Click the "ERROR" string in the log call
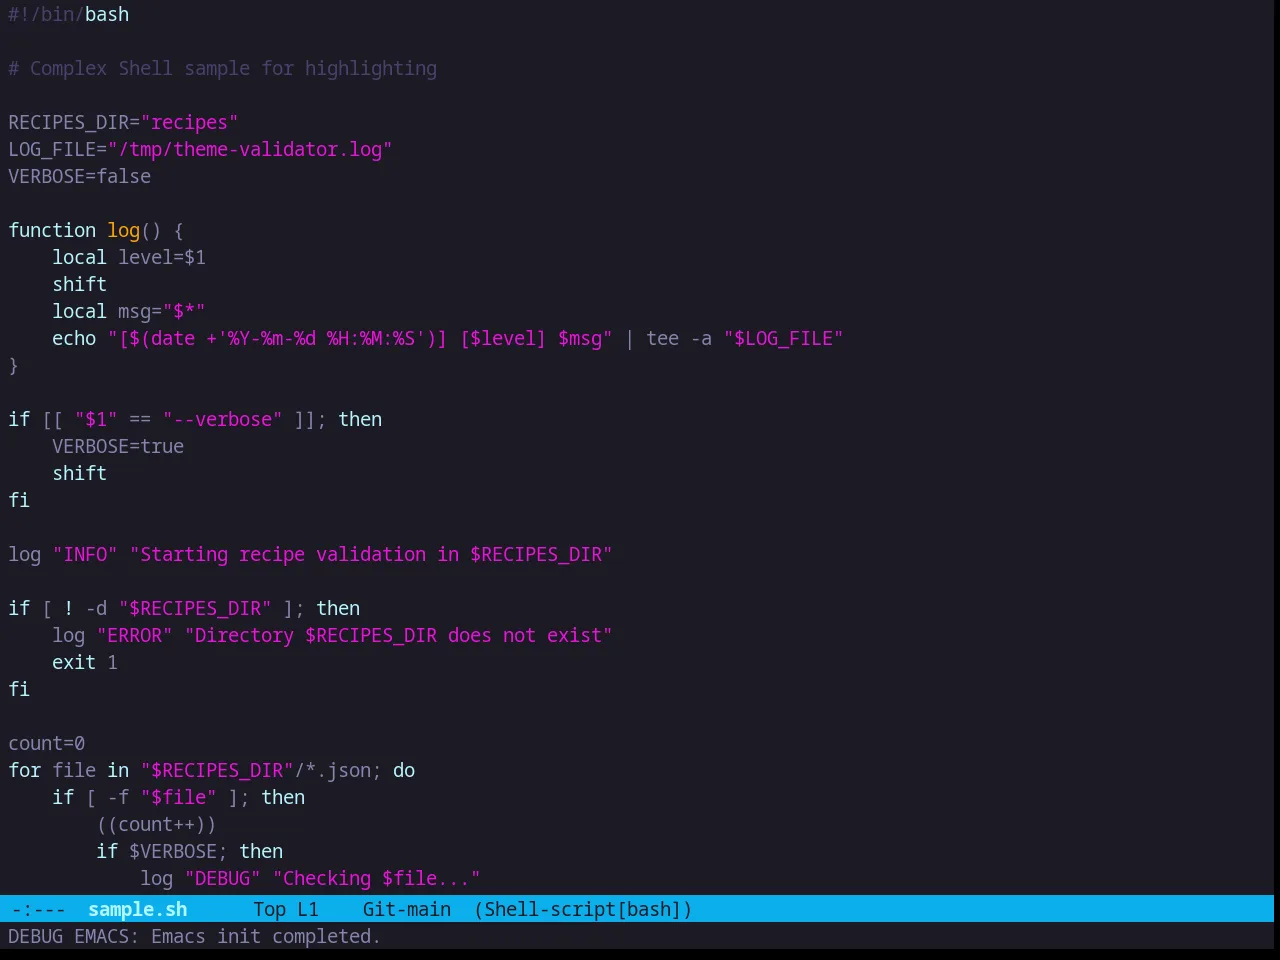Image resolution: width=1280 pixels, height=960 pixels. [135, 635]
